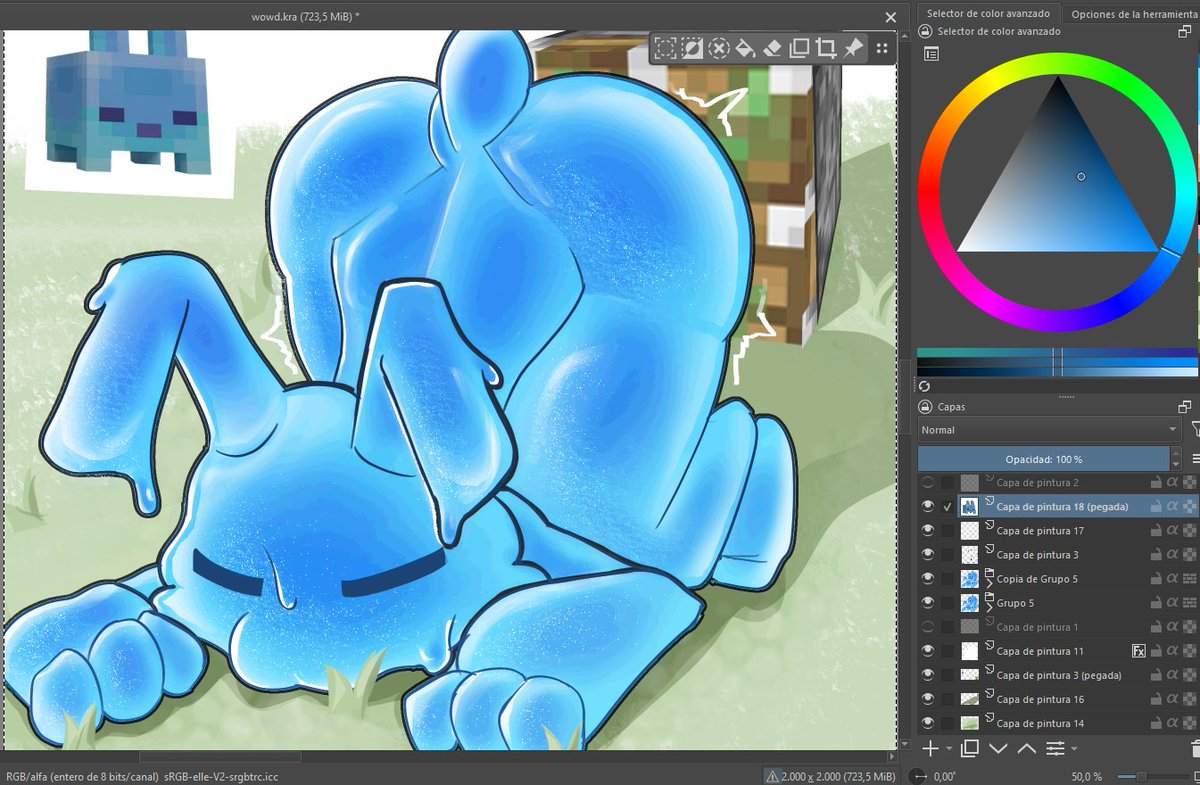Crop to selection using the crop icon
Image resolution: width=1200 pixels, height=785 pixels.
826,48
